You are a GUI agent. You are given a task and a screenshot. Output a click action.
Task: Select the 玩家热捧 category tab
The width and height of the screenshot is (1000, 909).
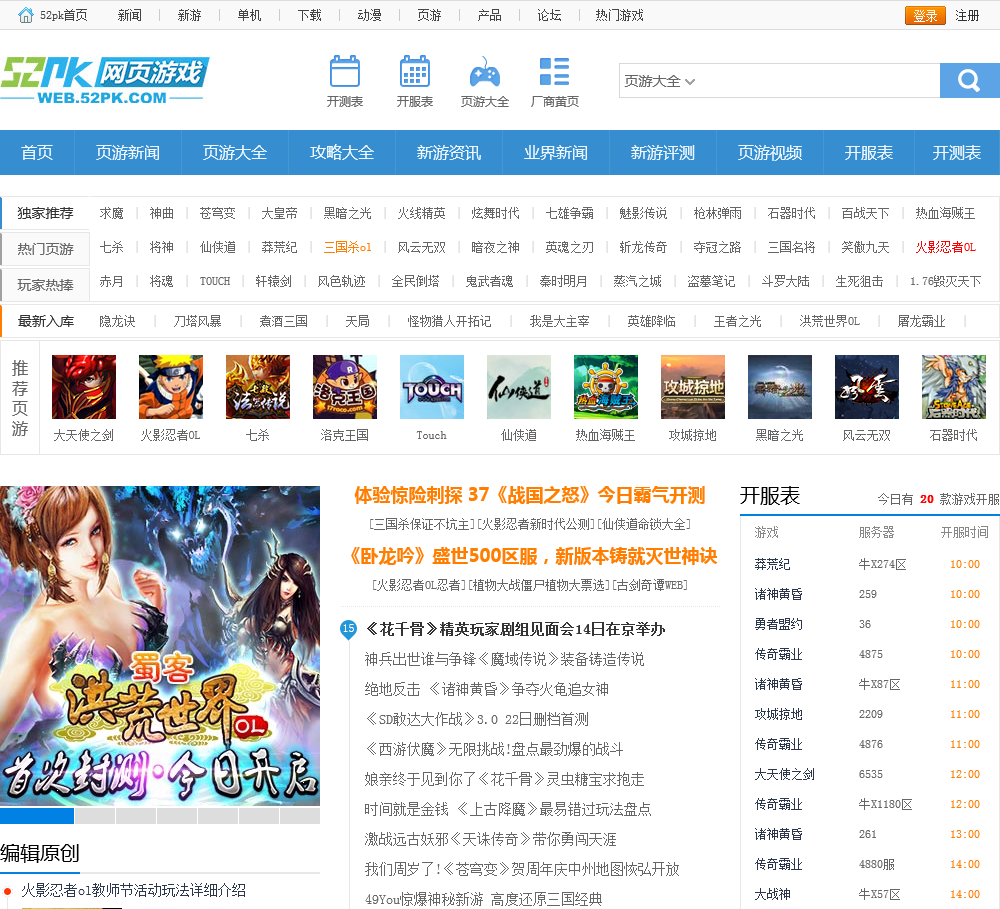pyautogui.click(x=45, y=285)
